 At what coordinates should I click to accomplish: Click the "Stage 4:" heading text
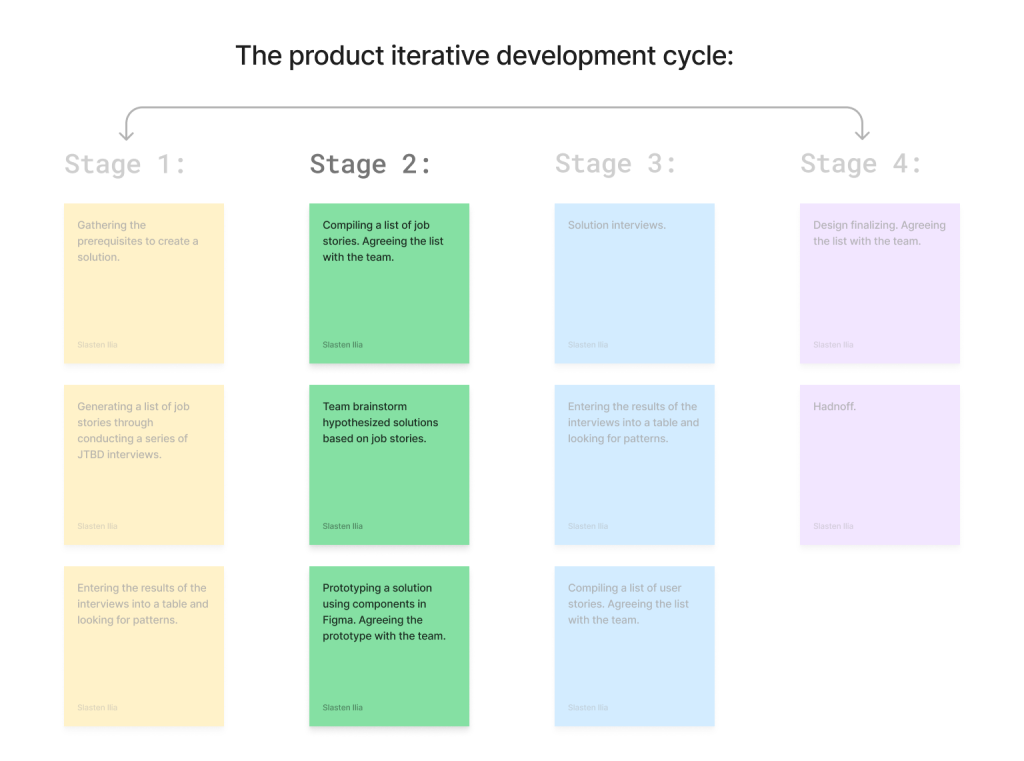[x=861, y=164]
